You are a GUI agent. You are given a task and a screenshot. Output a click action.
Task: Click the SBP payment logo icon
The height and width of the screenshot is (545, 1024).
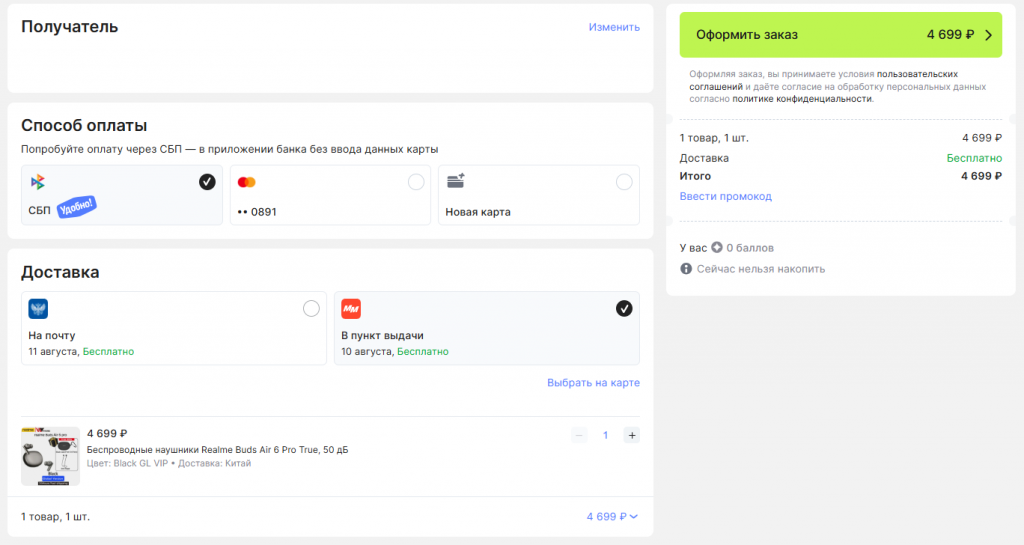(x=37, y=182)
